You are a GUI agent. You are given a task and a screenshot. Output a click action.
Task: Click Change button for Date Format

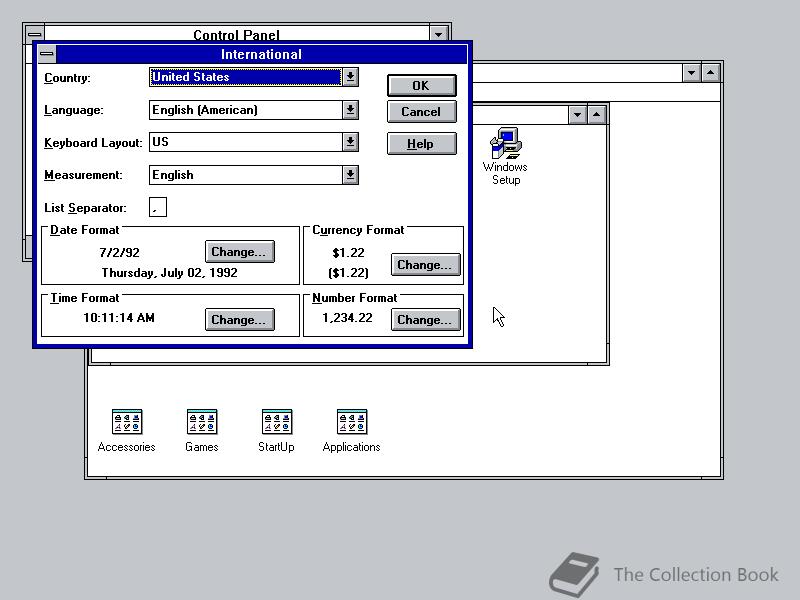[239, 251]
